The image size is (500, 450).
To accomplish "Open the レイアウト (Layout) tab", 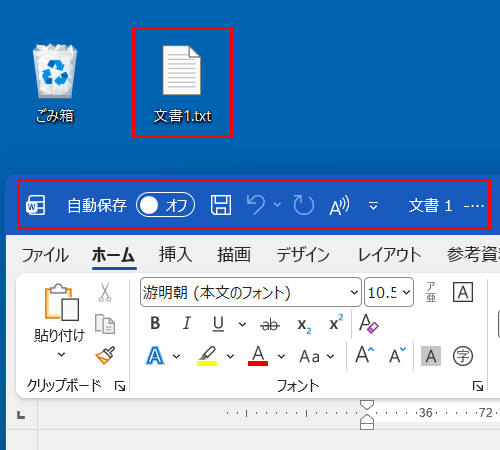I will (x=389, y=255).
